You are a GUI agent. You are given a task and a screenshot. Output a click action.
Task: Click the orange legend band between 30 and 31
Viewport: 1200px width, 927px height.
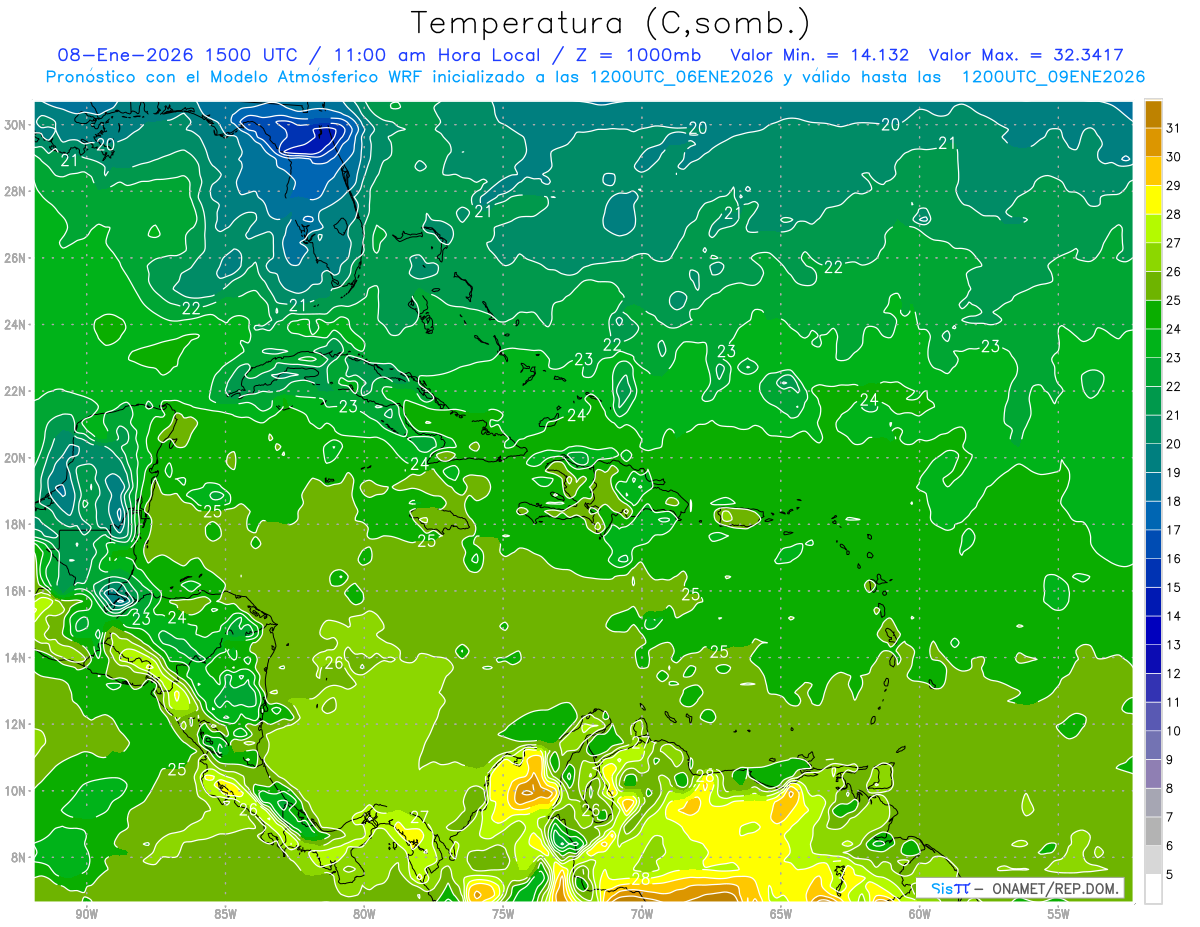(x=1154, y=142)
